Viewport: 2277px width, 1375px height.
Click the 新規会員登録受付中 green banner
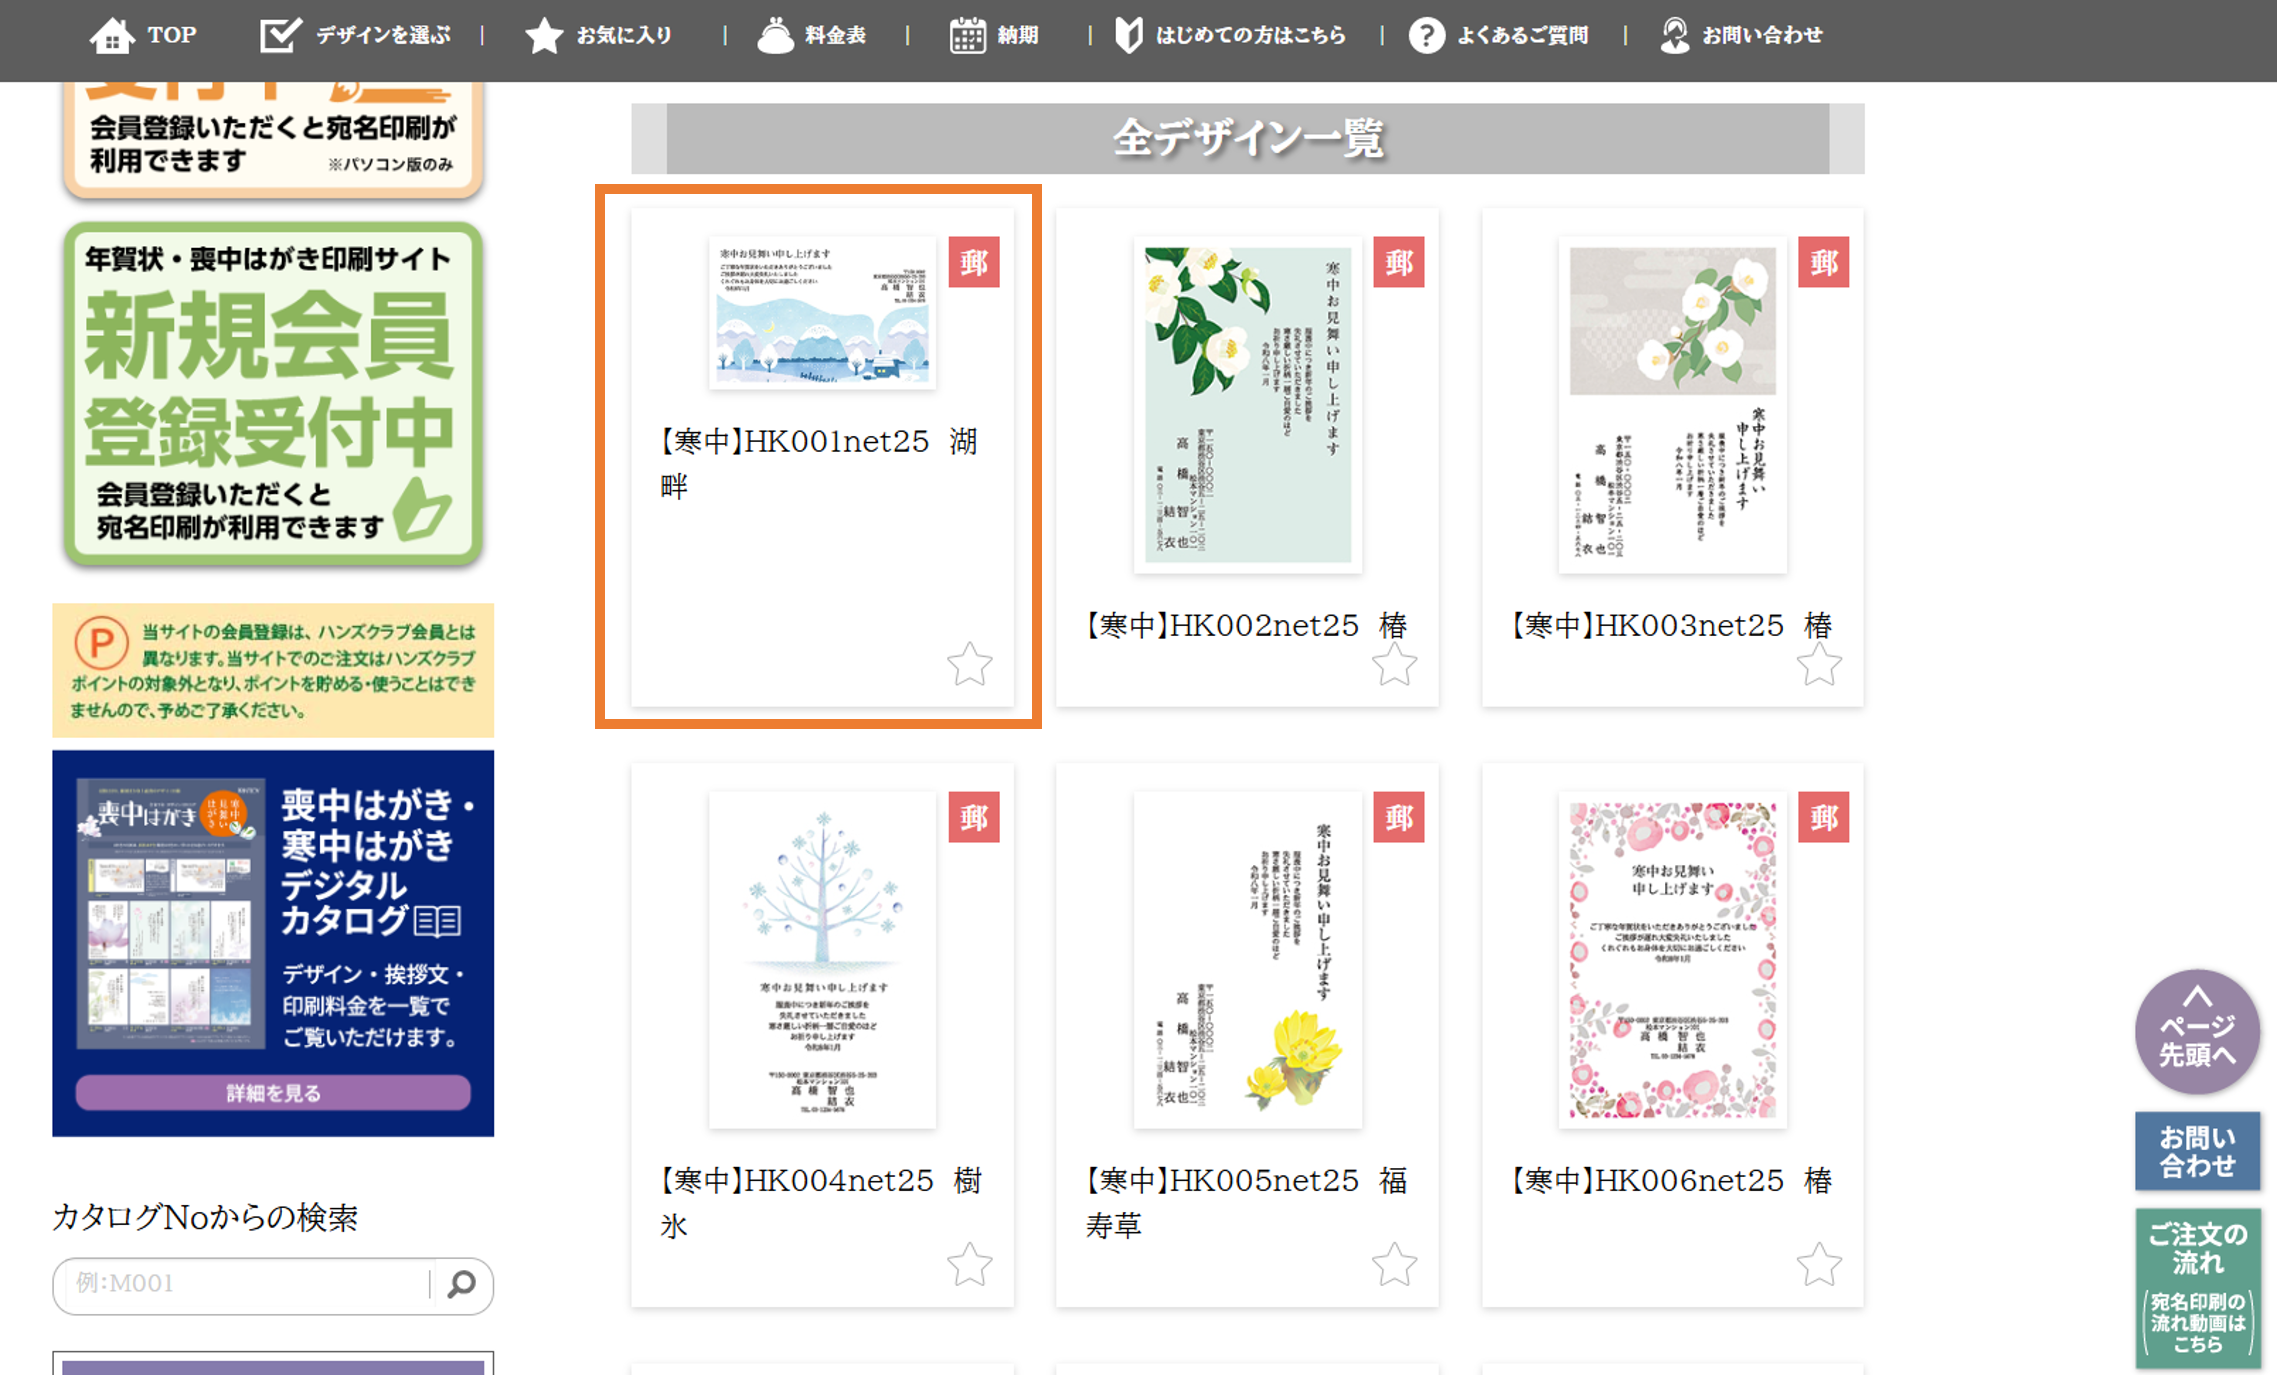(x=273, y=395)
